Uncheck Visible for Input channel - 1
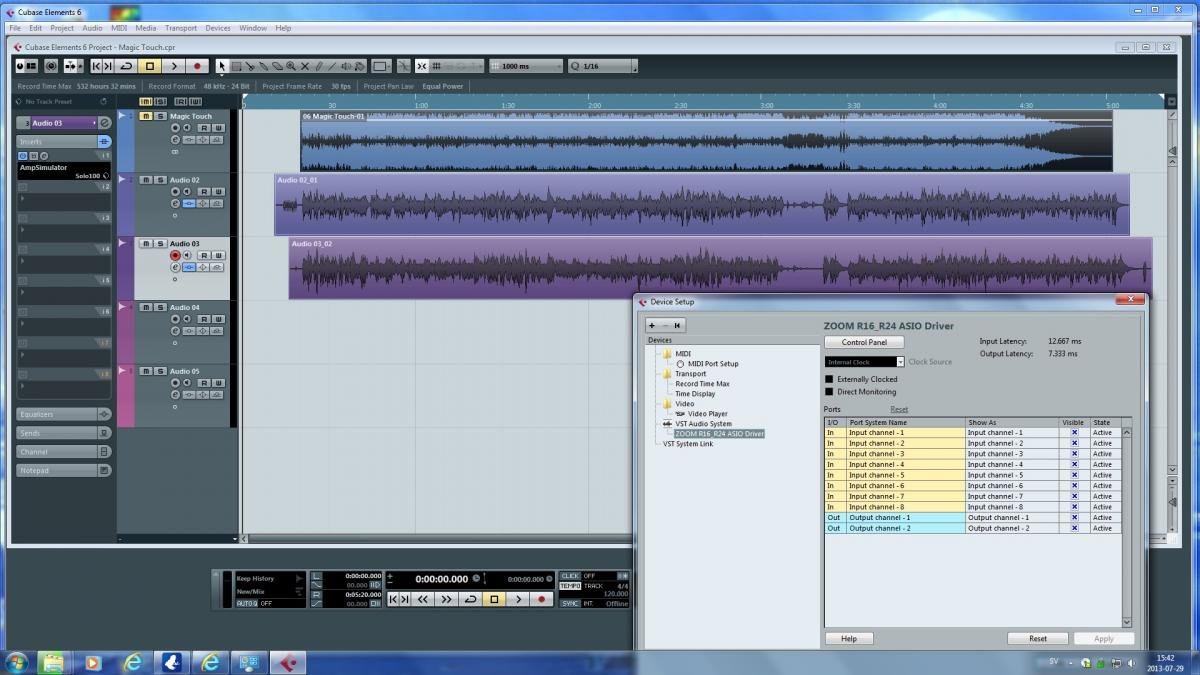The height and width of the screenshot is (675, 1200). [x=1074, y=433]
